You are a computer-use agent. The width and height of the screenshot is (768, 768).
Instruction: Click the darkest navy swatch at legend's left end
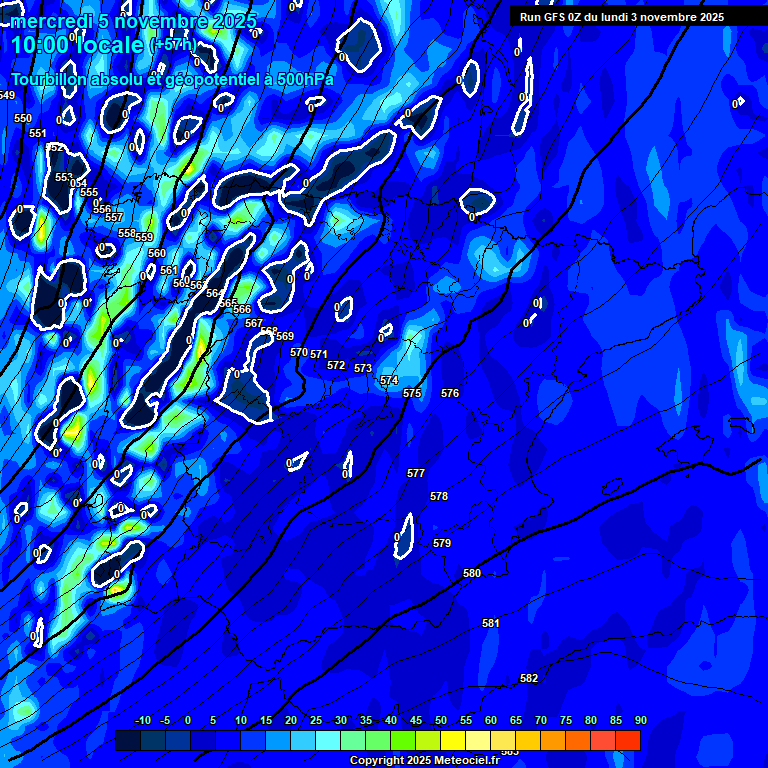point(128,740)
